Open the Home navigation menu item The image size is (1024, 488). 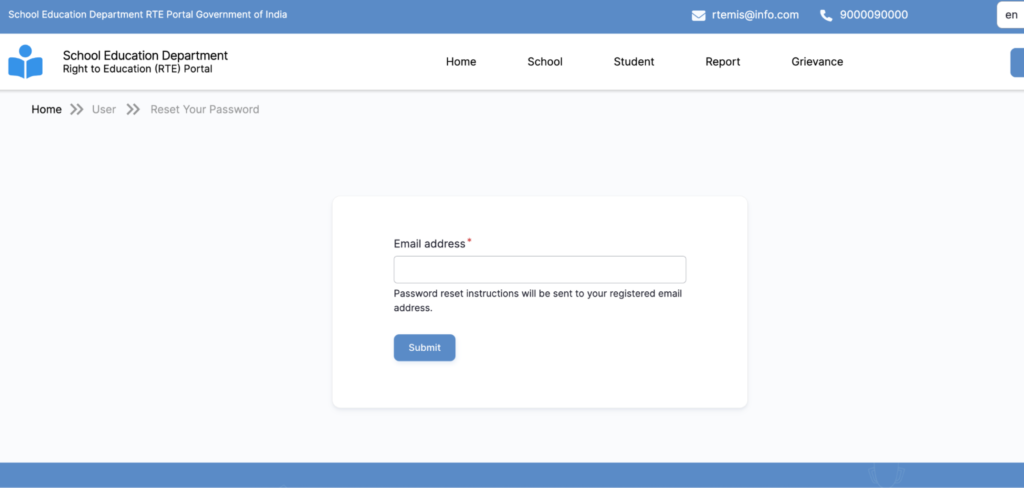coord(461,62)
